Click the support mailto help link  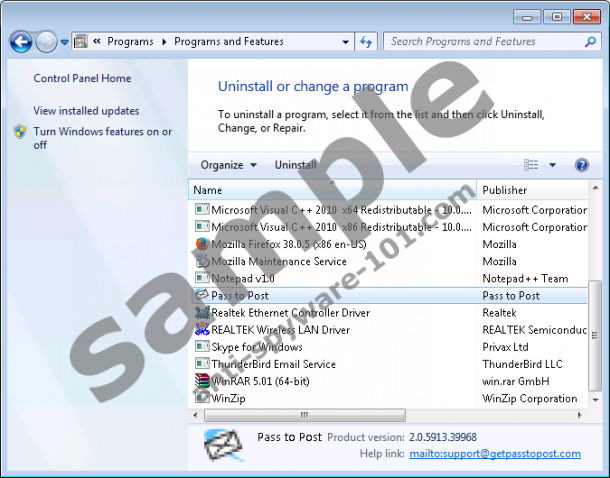(x=494, y=454)
